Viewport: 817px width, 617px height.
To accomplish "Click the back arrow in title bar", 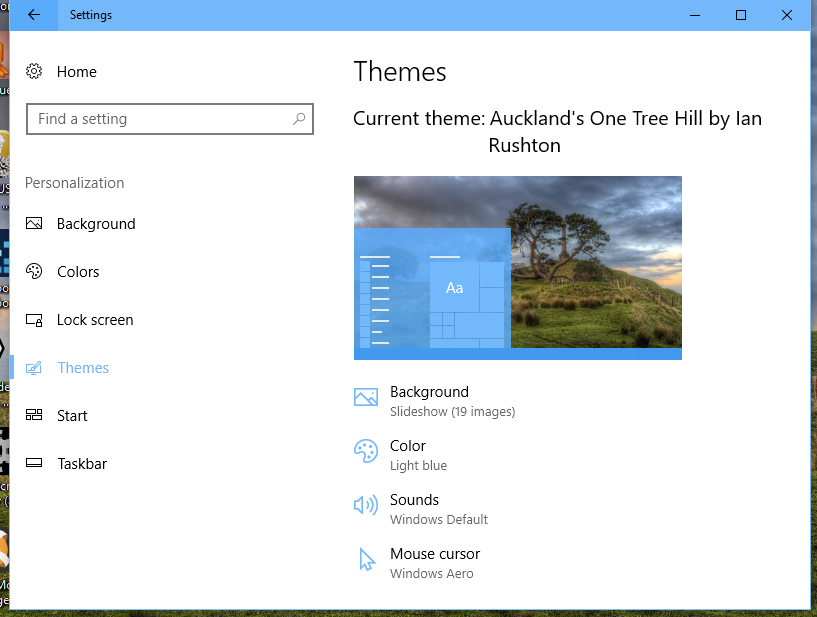I will pos(34,15).
